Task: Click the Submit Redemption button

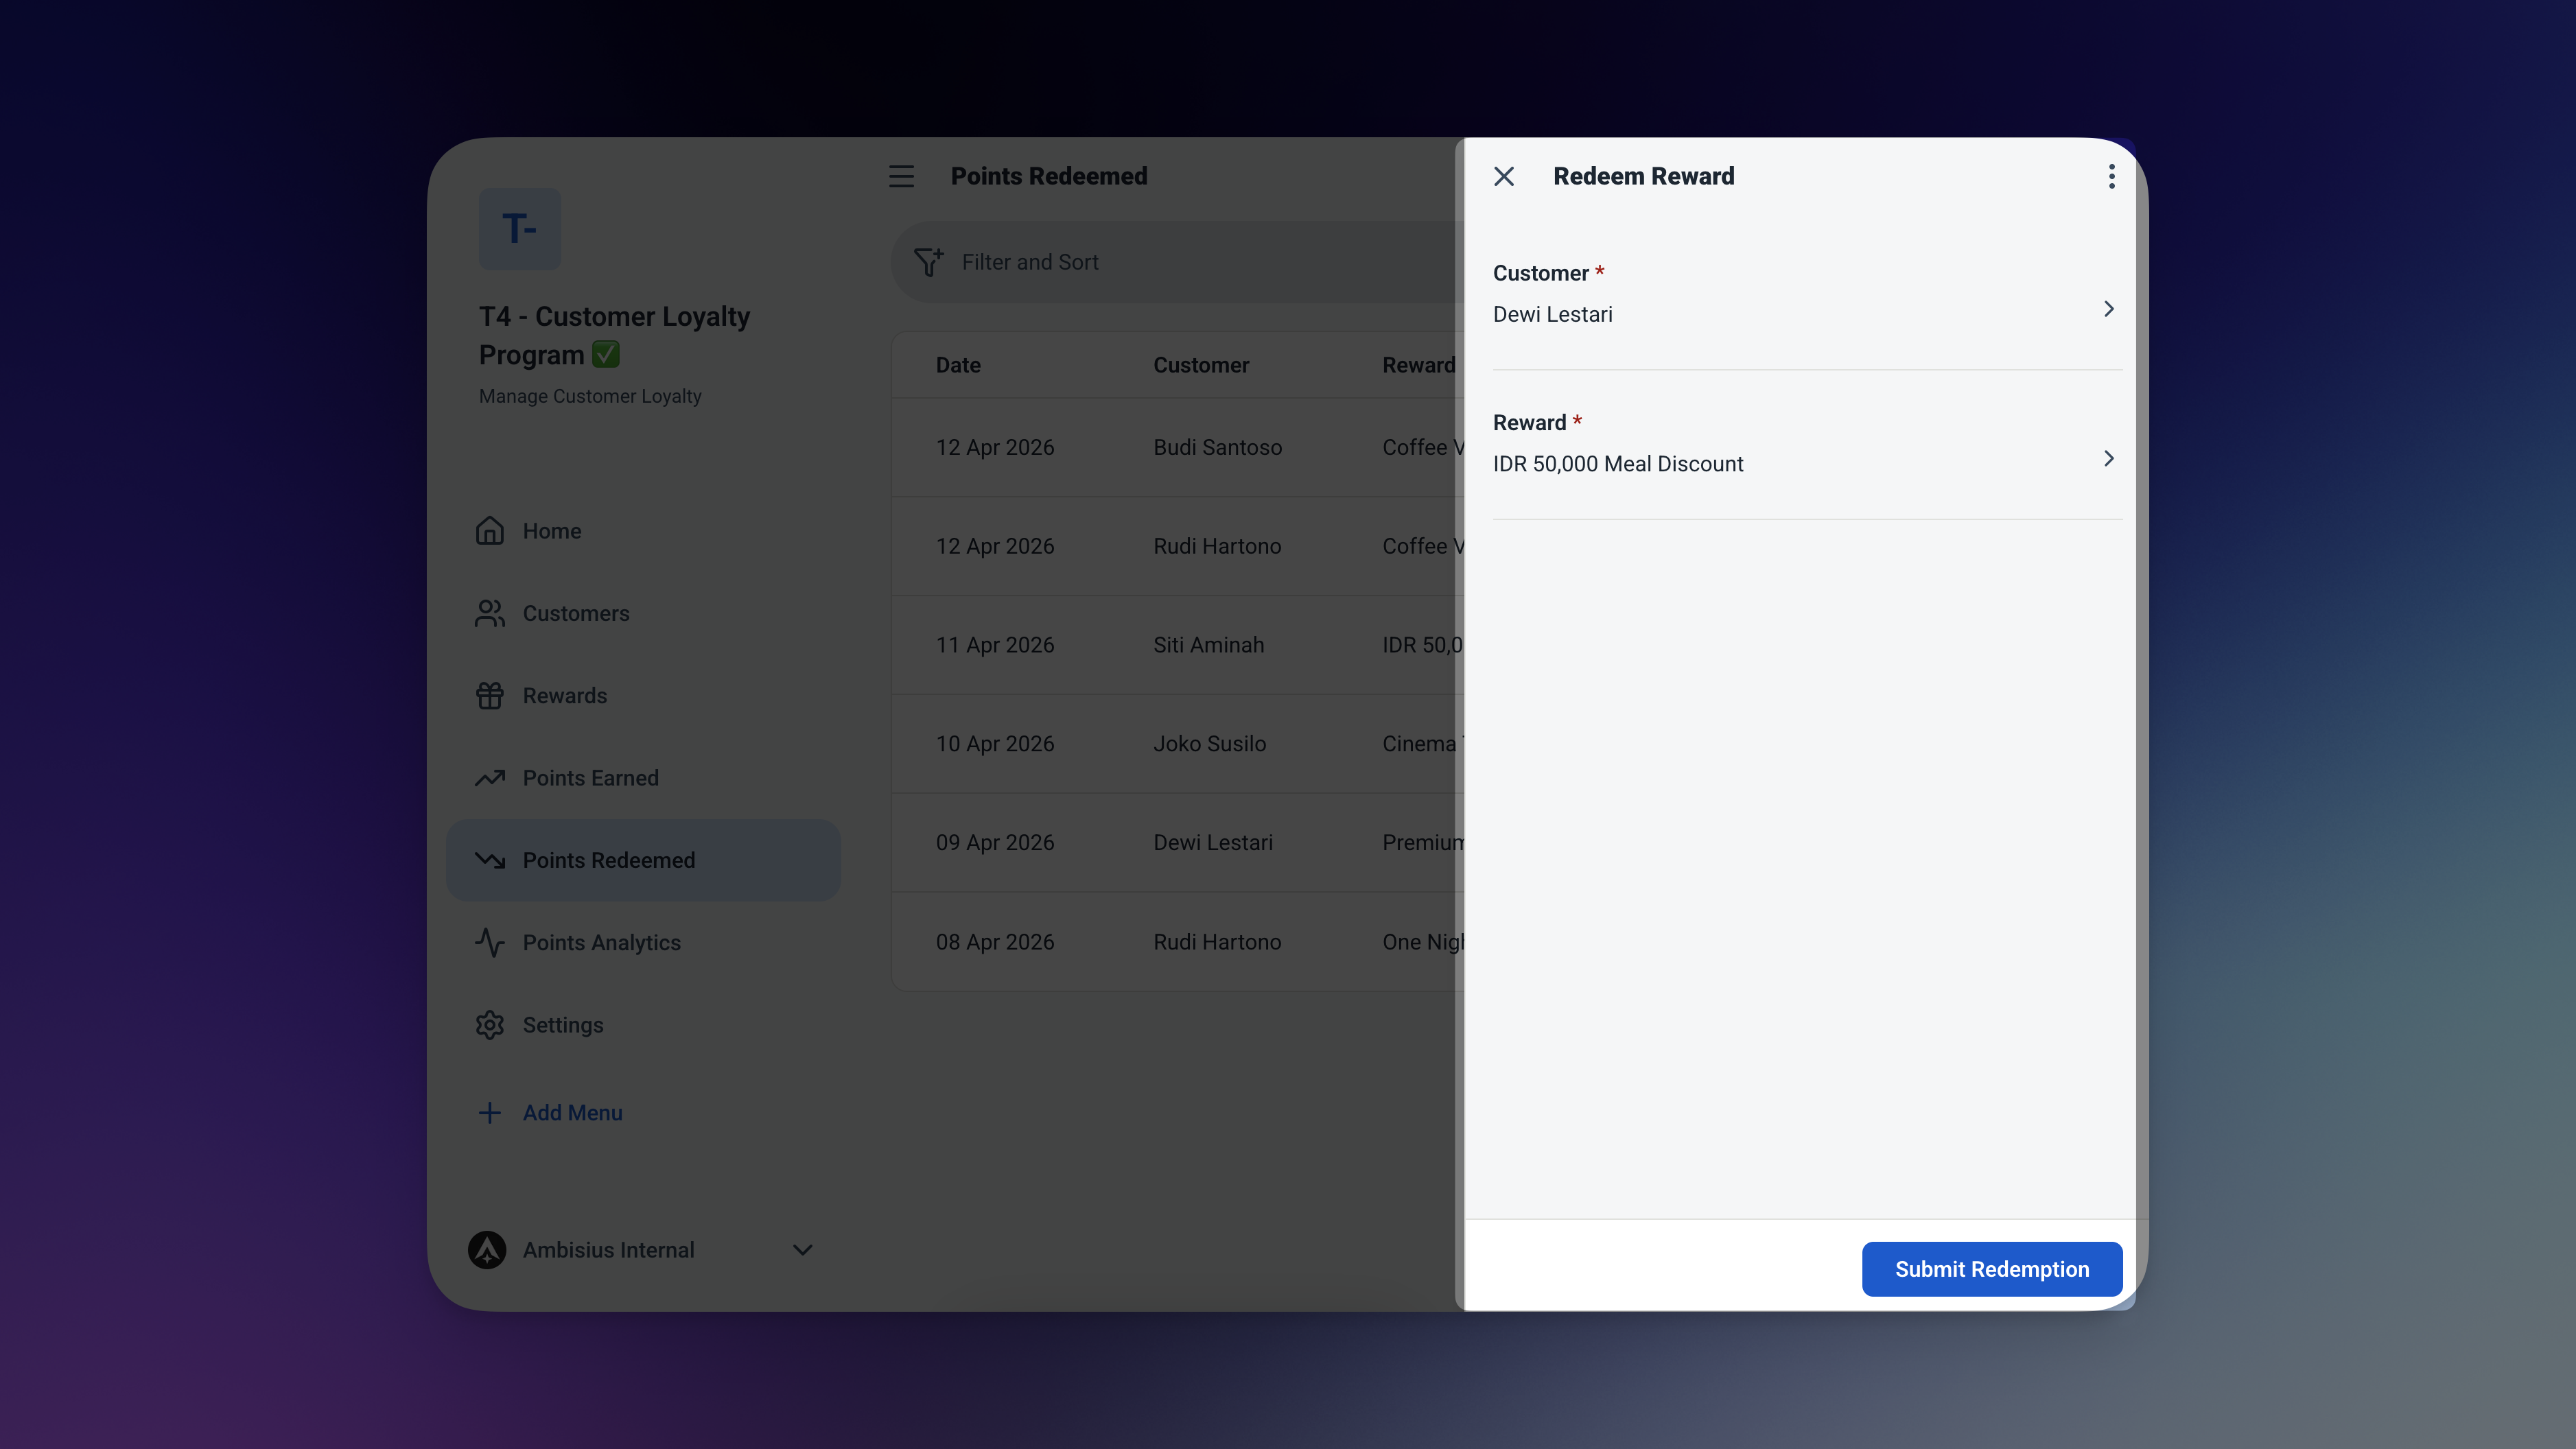Action: click(x=1990, y=1268)
